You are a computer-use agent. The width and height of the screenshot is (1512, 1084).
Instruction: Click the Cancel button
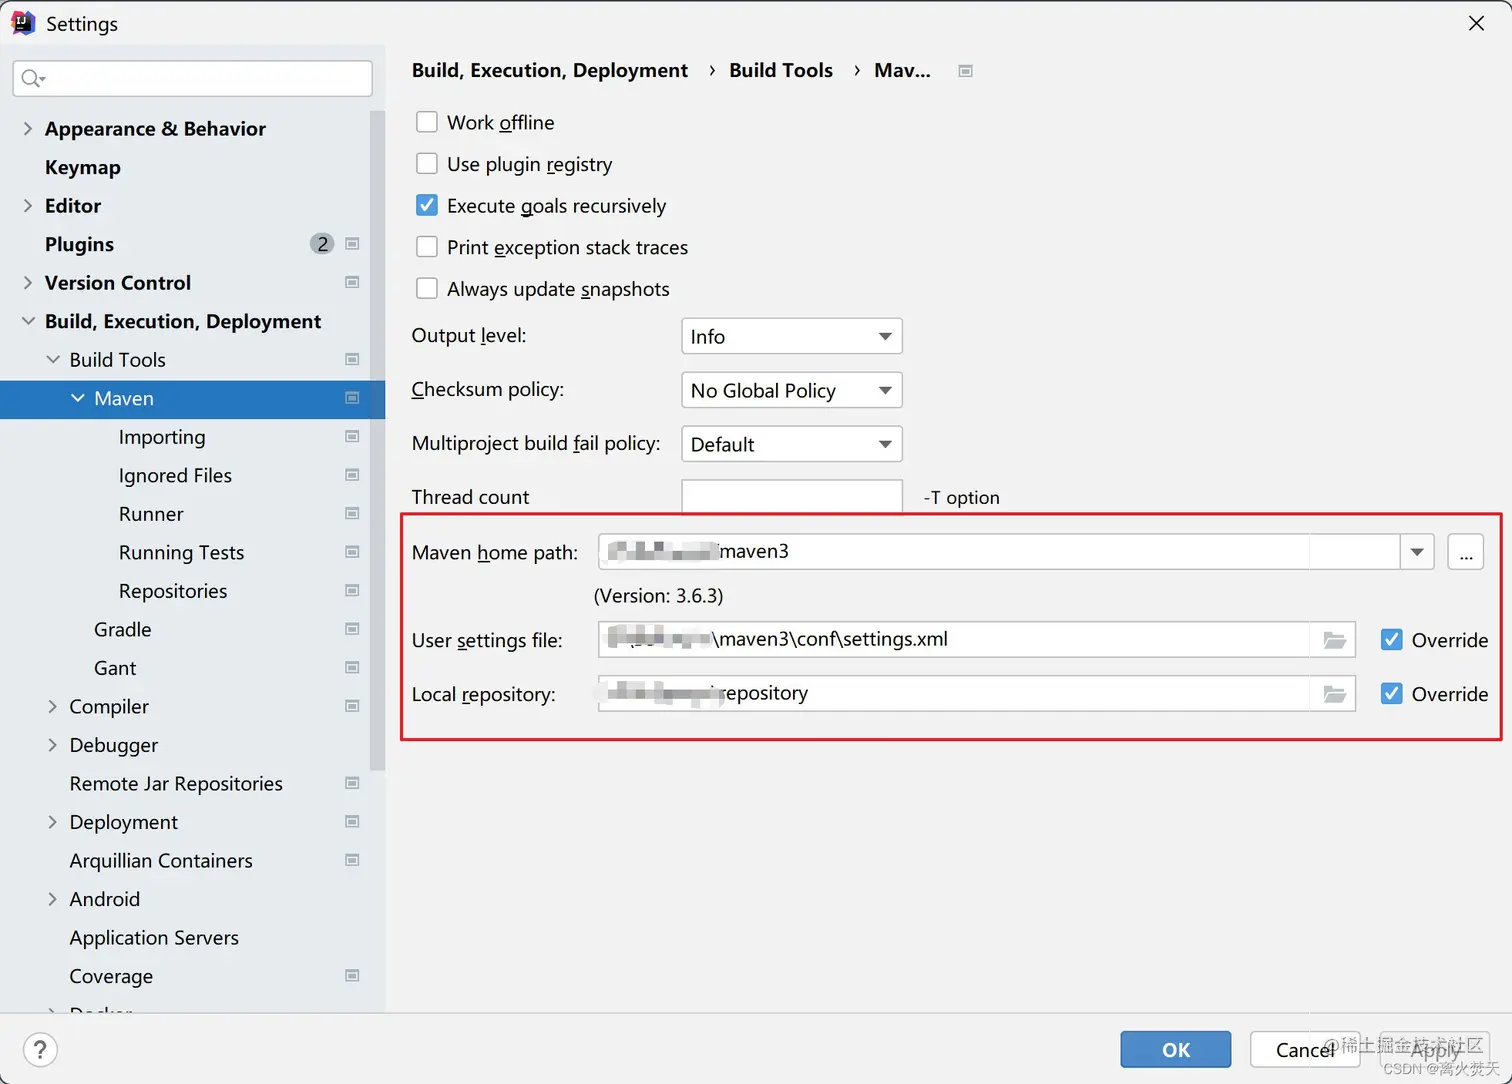[1305, 1050]
